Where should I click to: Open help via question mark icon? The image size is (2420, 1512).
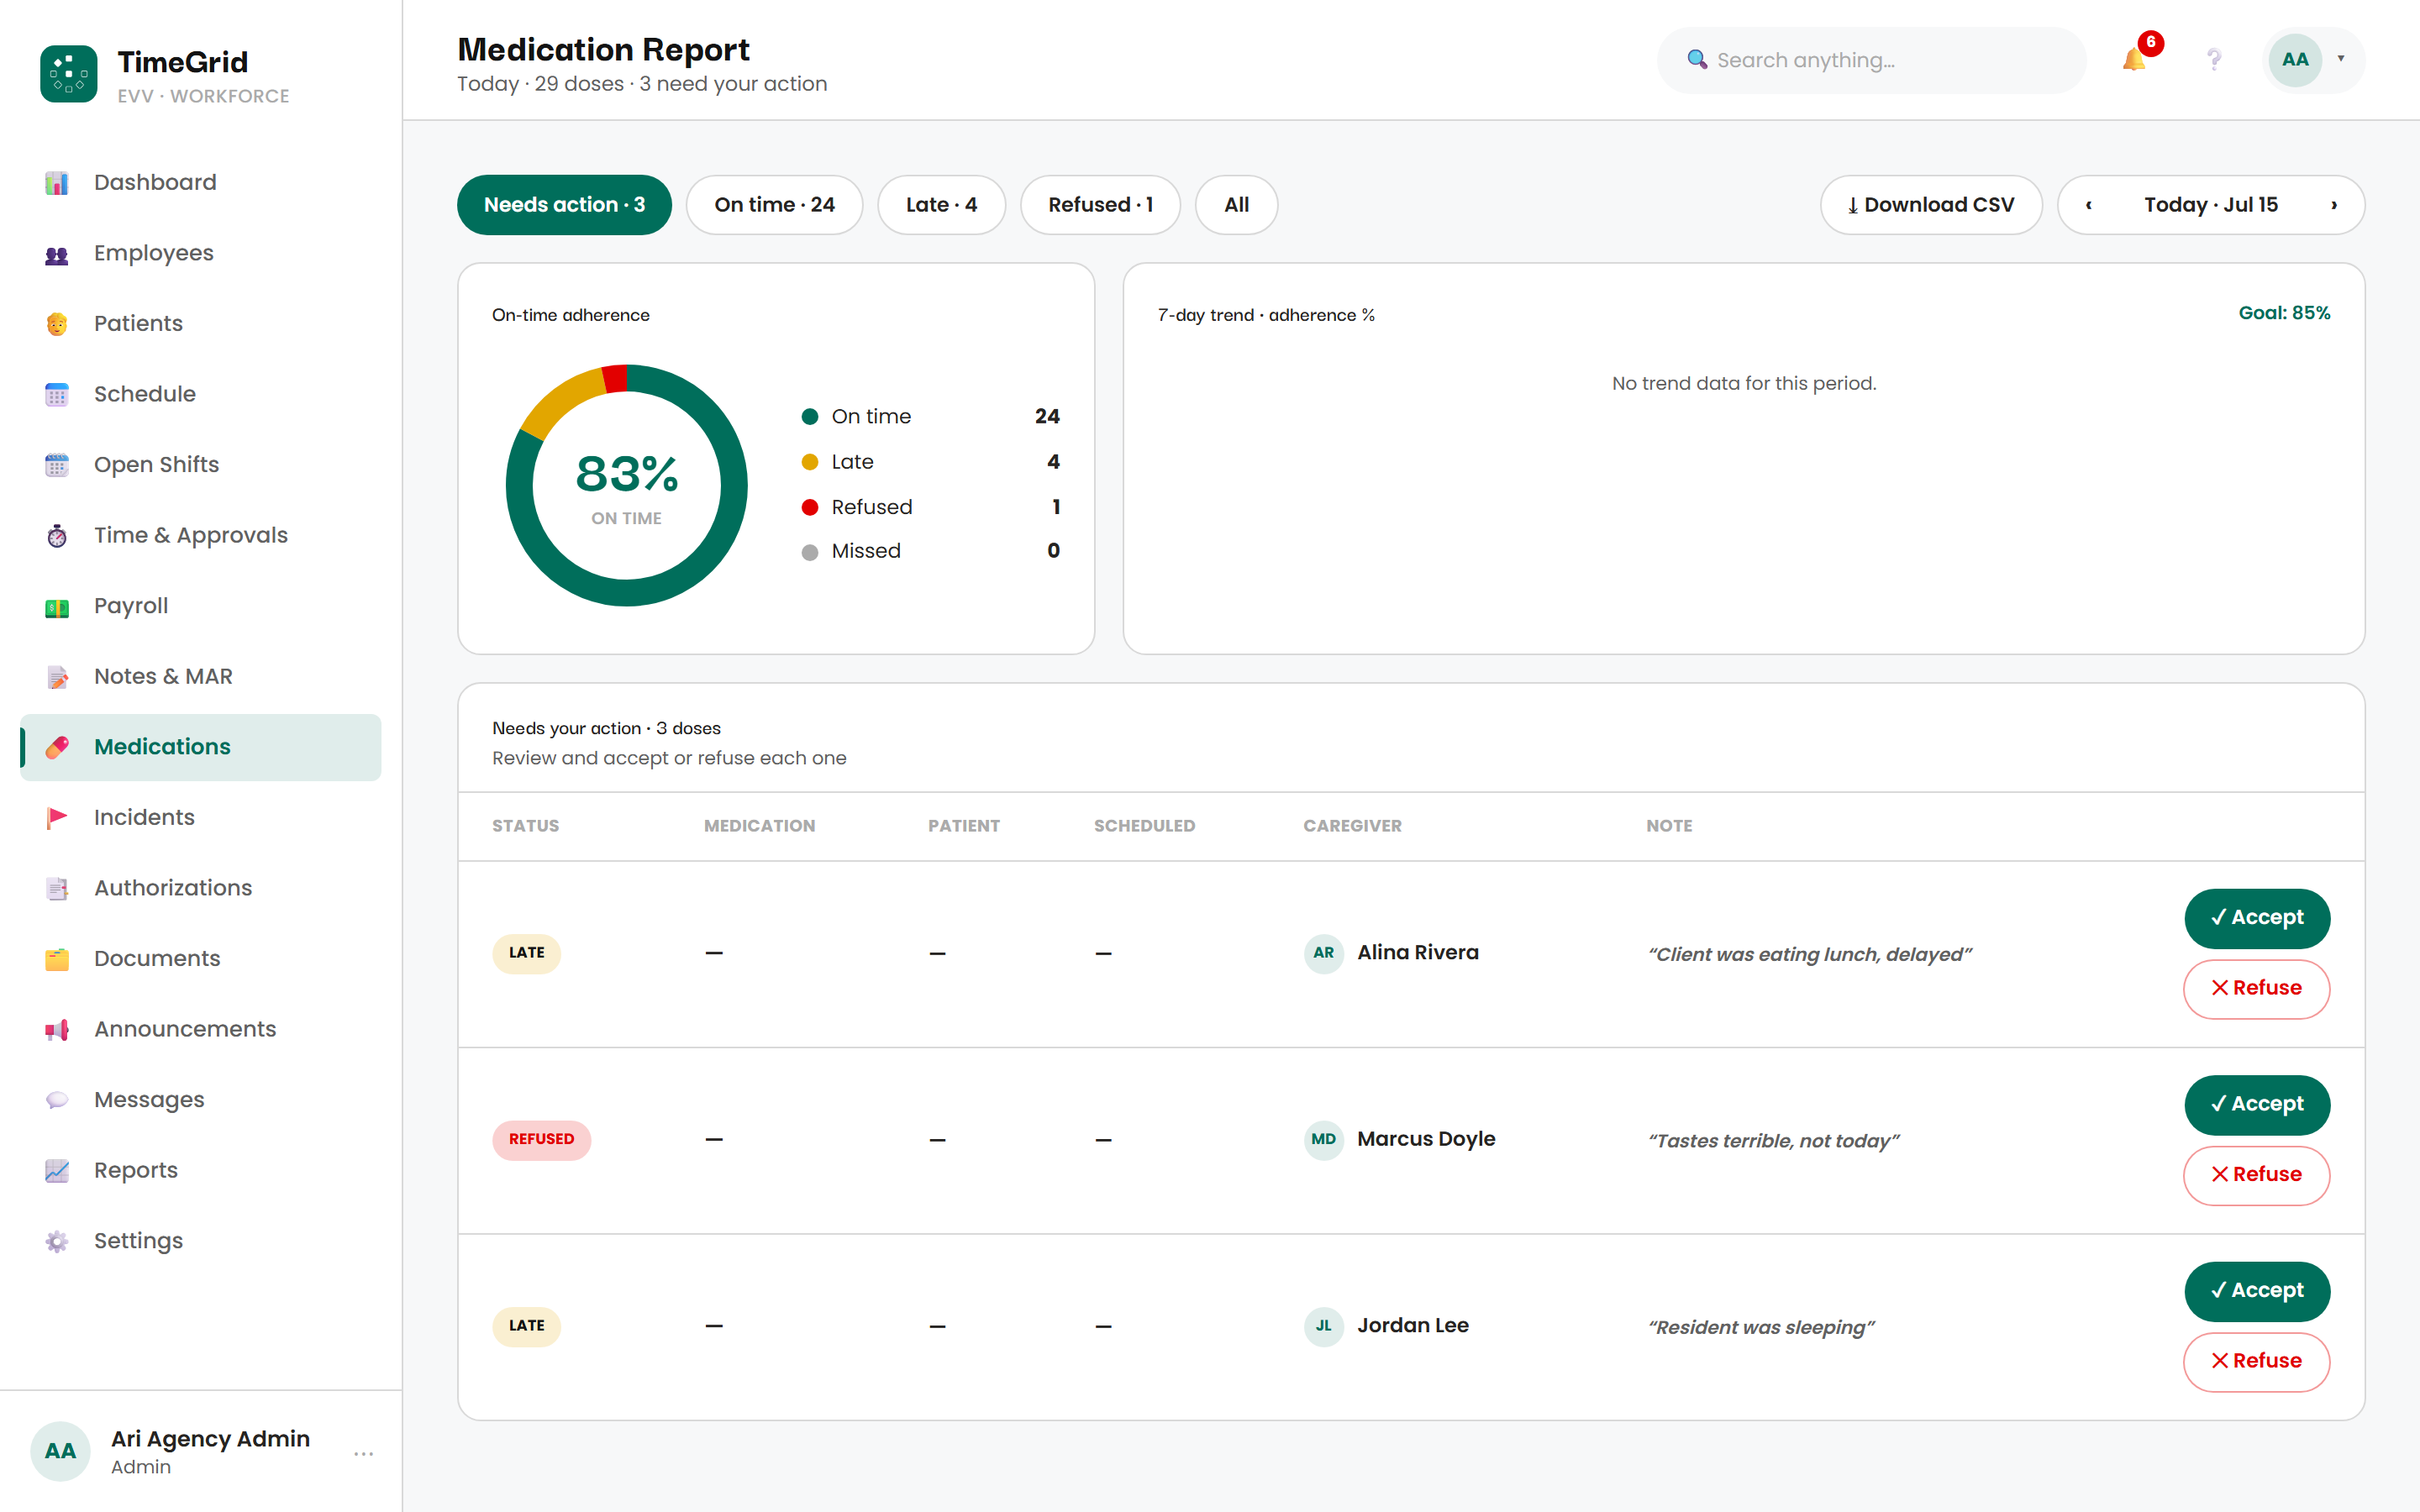[x=2214, y=60]
